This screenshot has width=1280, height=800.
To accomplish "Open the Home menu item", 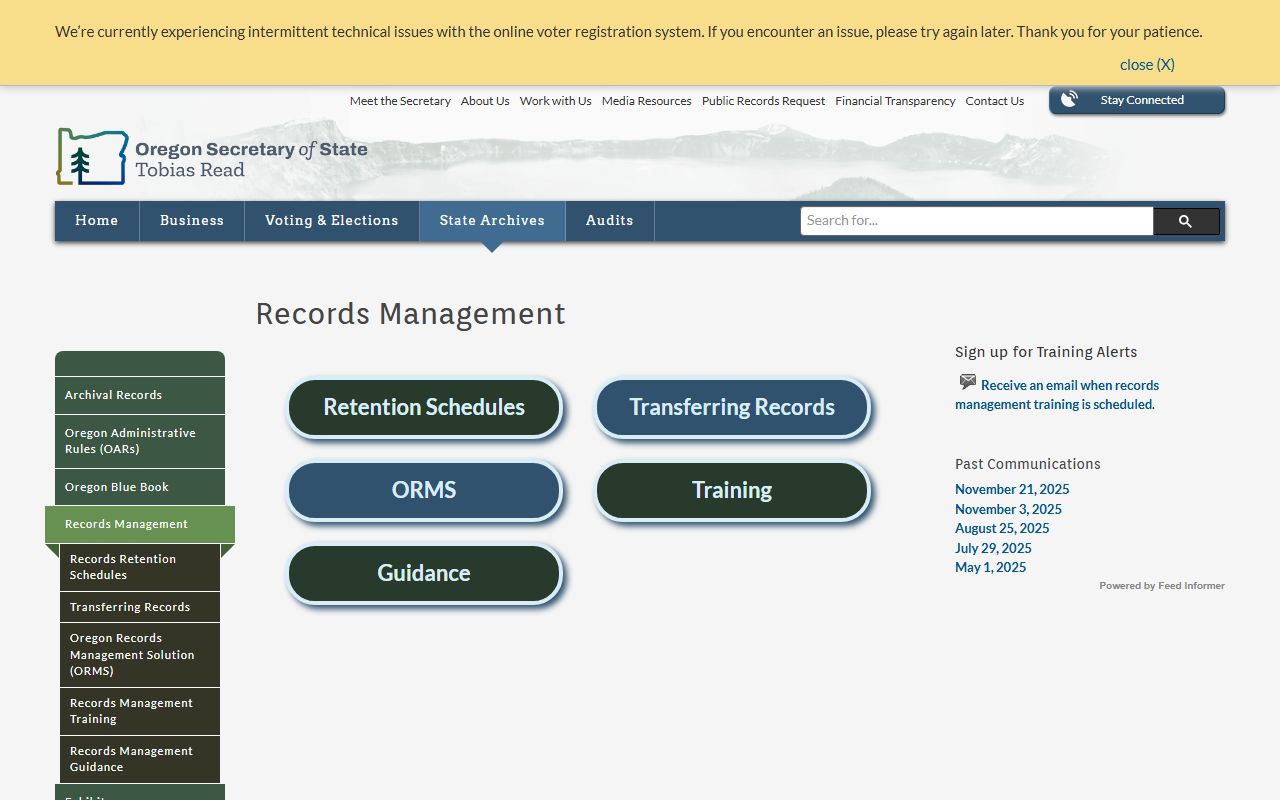I will coord(97,221).
